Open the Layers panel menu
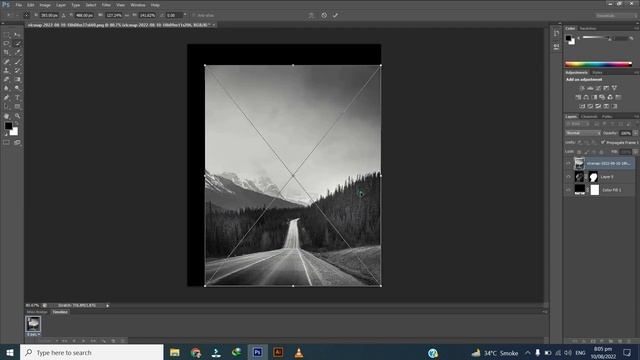Image resolution: width=640 pixels, height=360 pixels. (x=636, y=116)
